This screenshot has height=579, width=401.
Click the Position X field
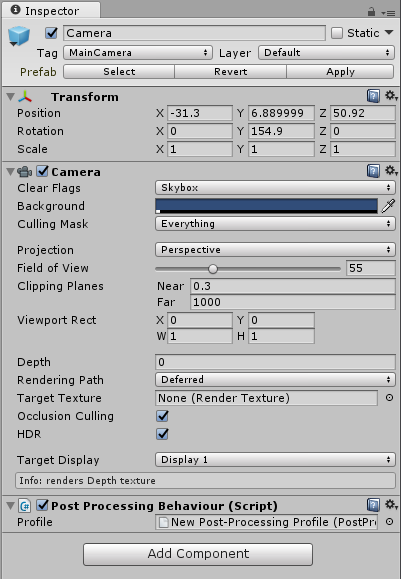200,113
